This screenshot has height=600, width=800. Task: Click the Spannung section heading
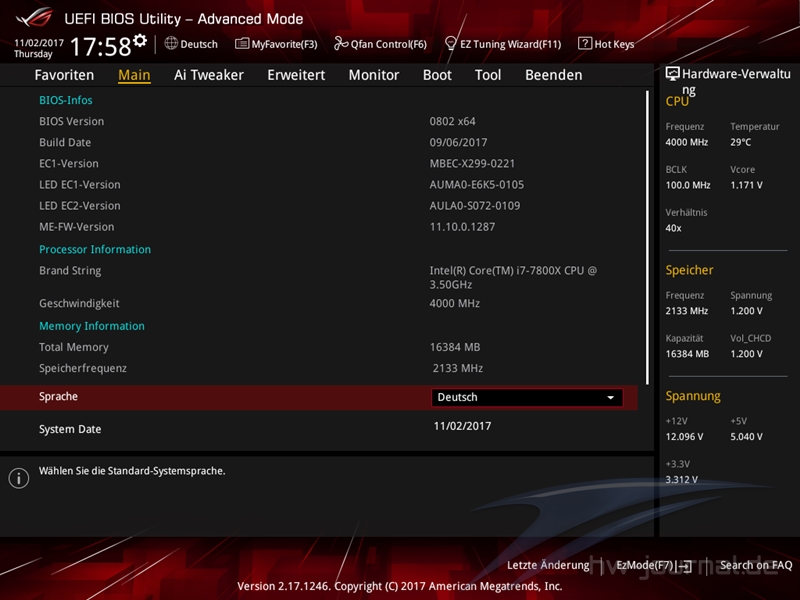pyautogui.click(x=693, y=396)
